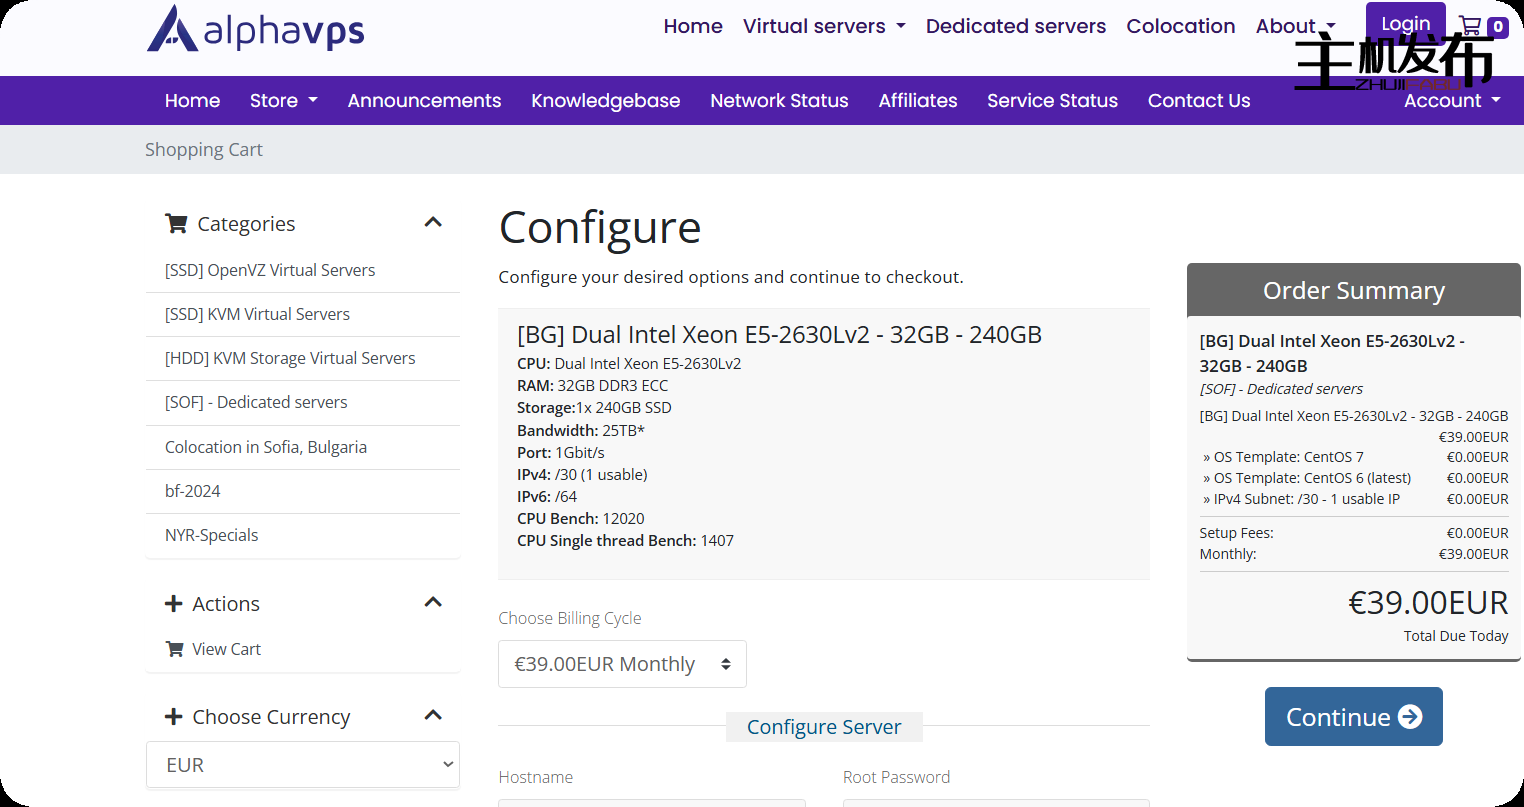The image size is (1524, 807).
Task: Open Colocation in Sofia, Bulgaria category
Action: [266, 447]
